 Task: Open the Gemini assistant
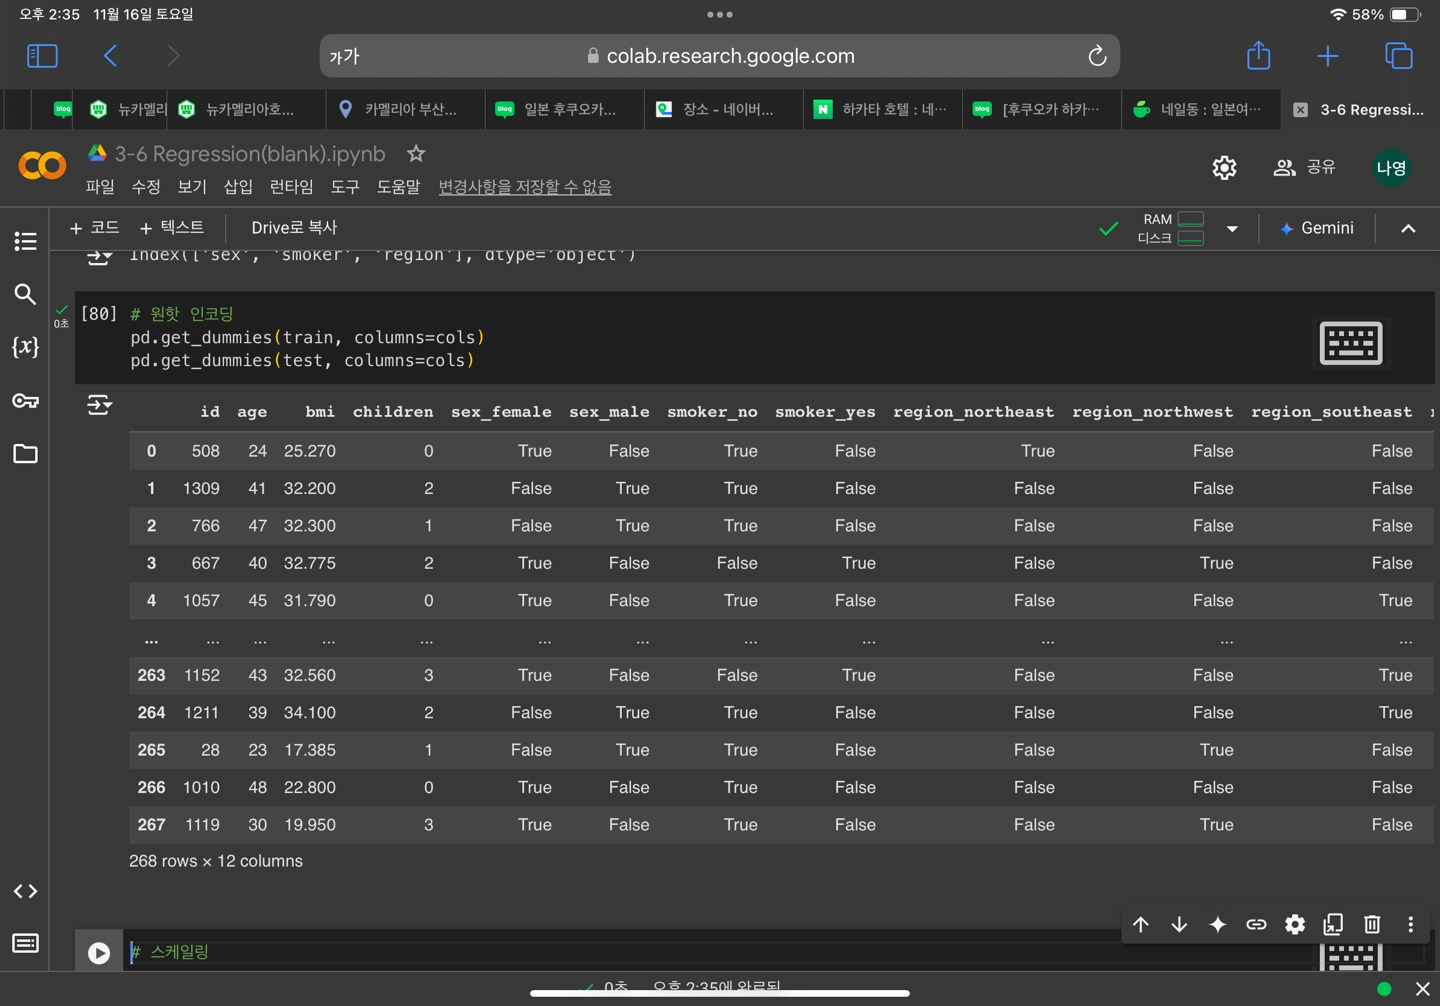click(1317, 228)
